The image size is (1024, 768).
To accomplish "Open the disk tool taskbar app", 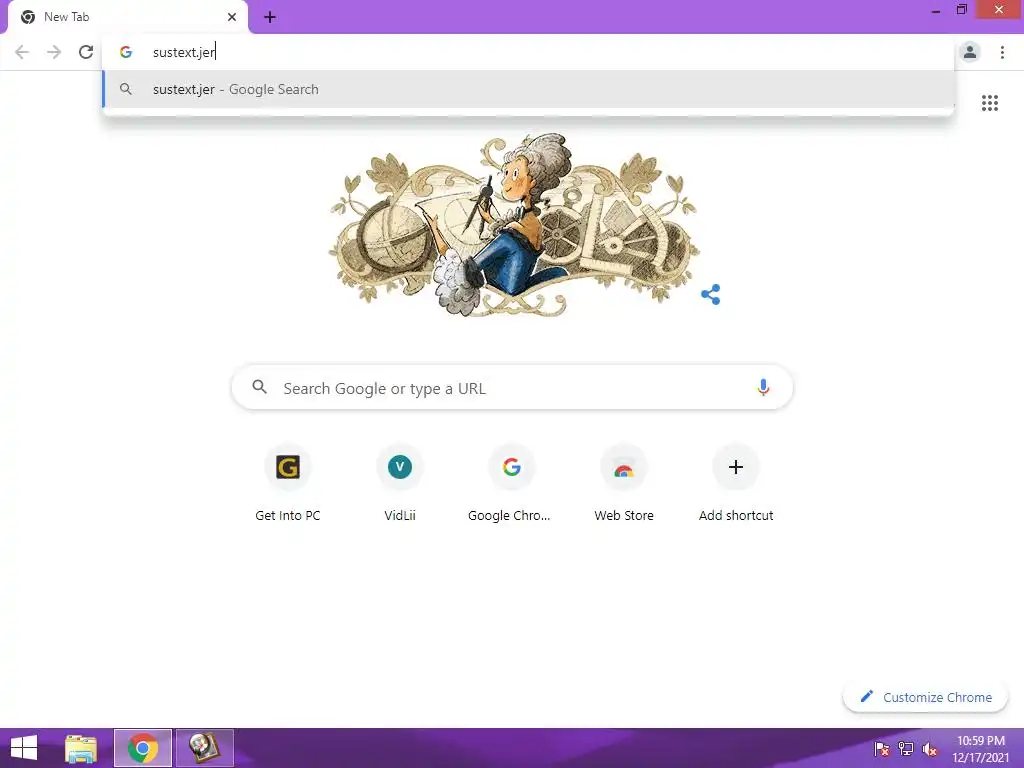I will pos(204,748).
